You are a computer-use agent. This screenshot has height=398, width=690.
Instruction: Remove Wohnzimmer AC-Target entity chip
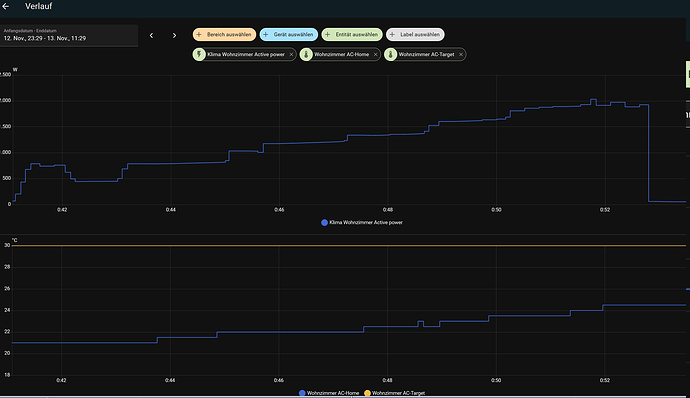(x=461, y=55)
